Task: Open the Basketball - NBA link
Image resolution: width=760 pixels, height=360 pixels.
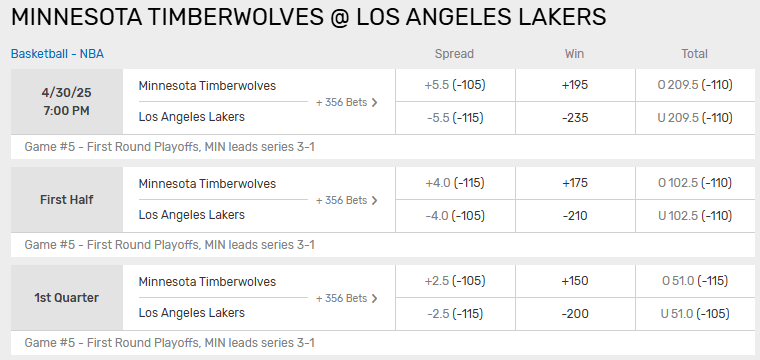Action: (57, 54)
